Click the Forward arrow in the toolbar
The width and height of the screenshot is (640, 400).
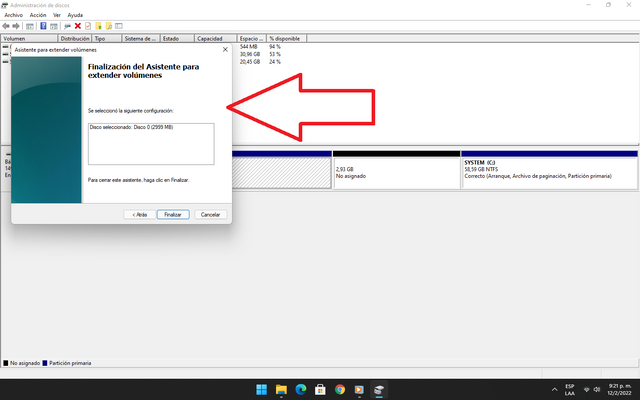(x=16, y=26)
